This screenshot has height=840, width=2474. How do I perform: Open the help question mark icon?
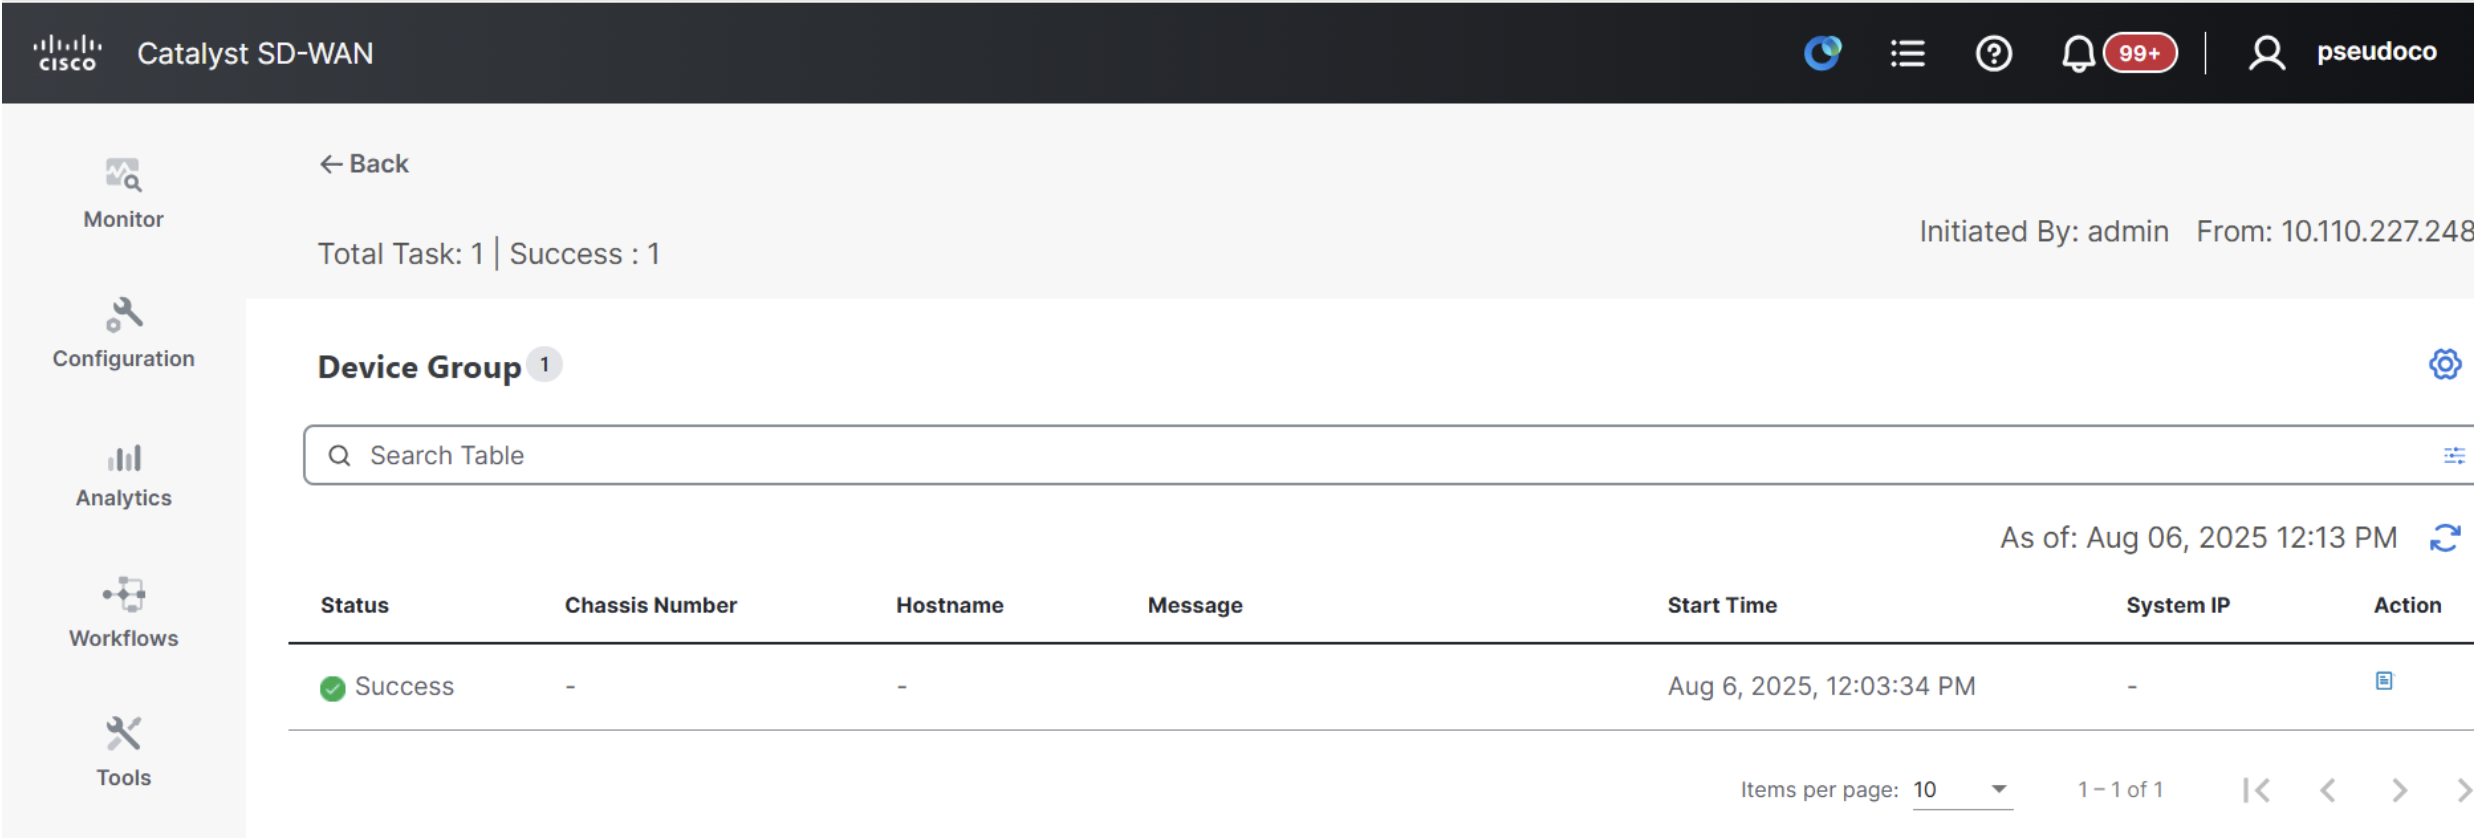click(1994, 53)
